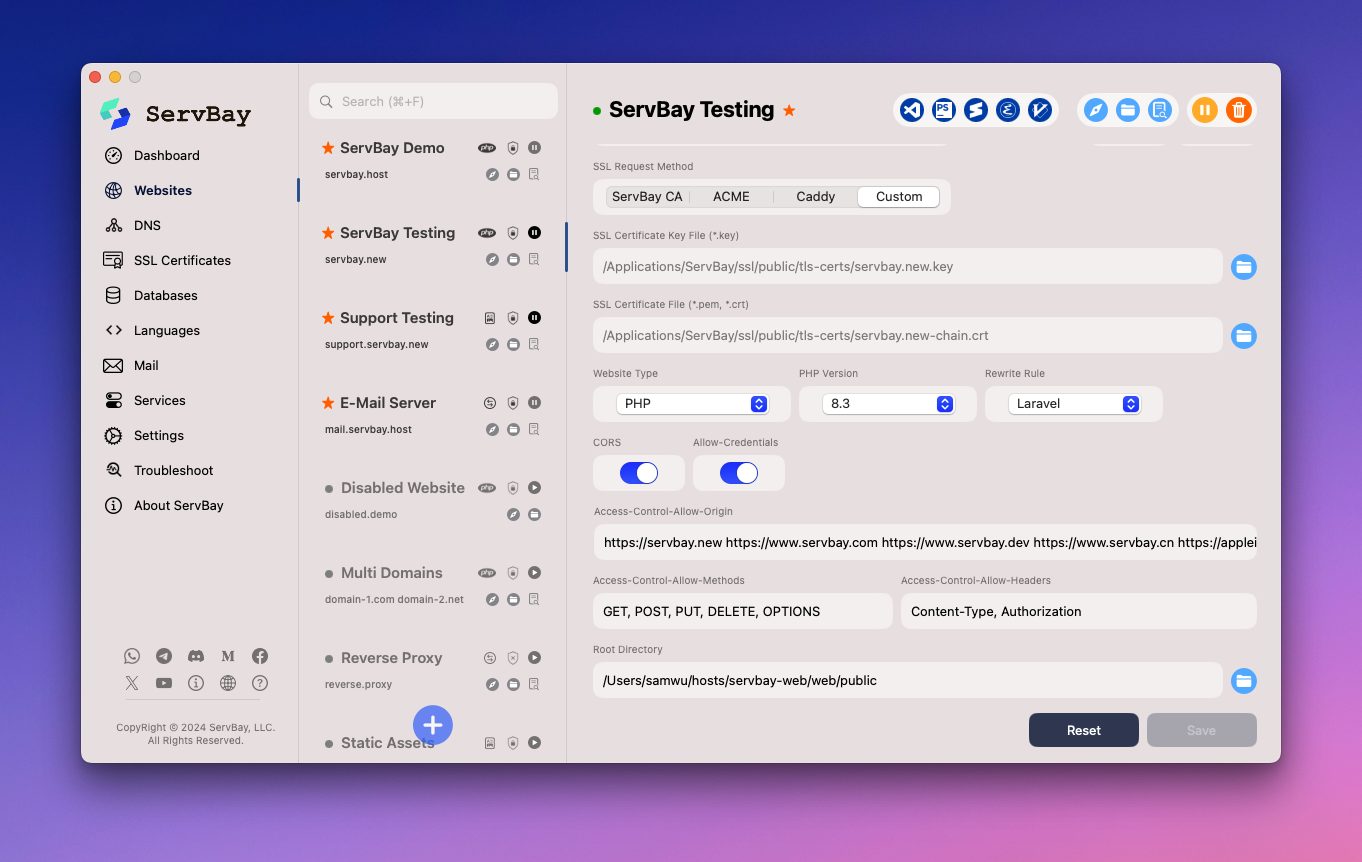Open WhatsApp community link

click(x=132, y=656)
